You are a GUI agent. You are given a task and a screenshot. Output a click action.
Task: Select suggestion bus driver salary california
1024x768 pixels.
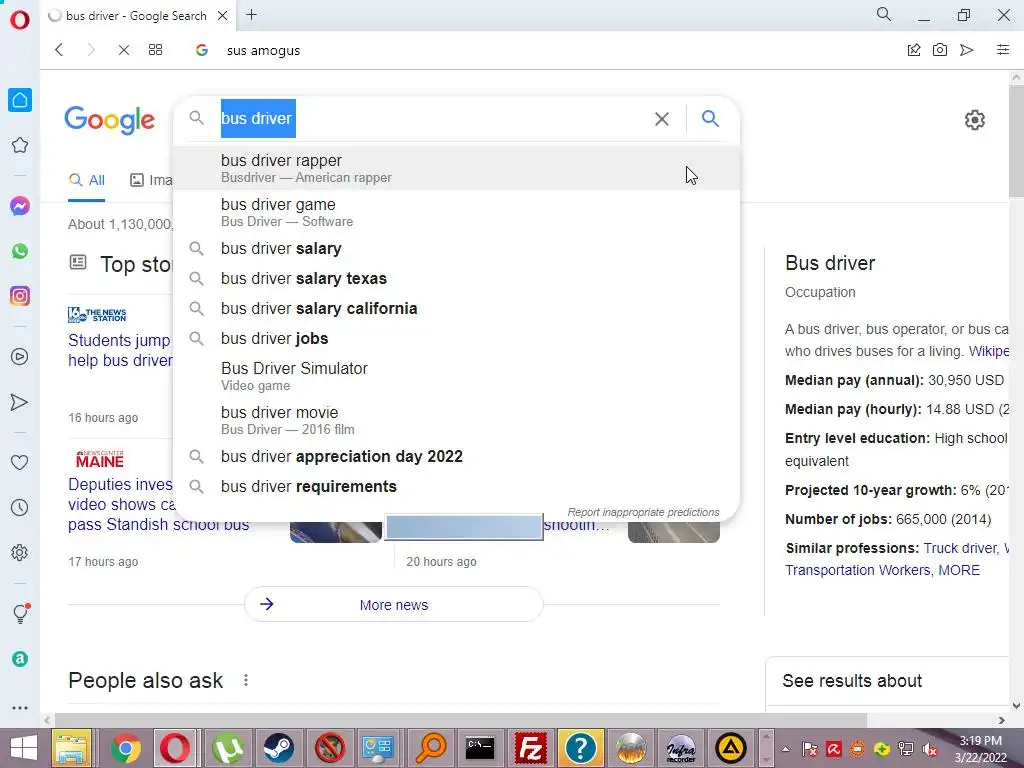(x=456, y=309)
